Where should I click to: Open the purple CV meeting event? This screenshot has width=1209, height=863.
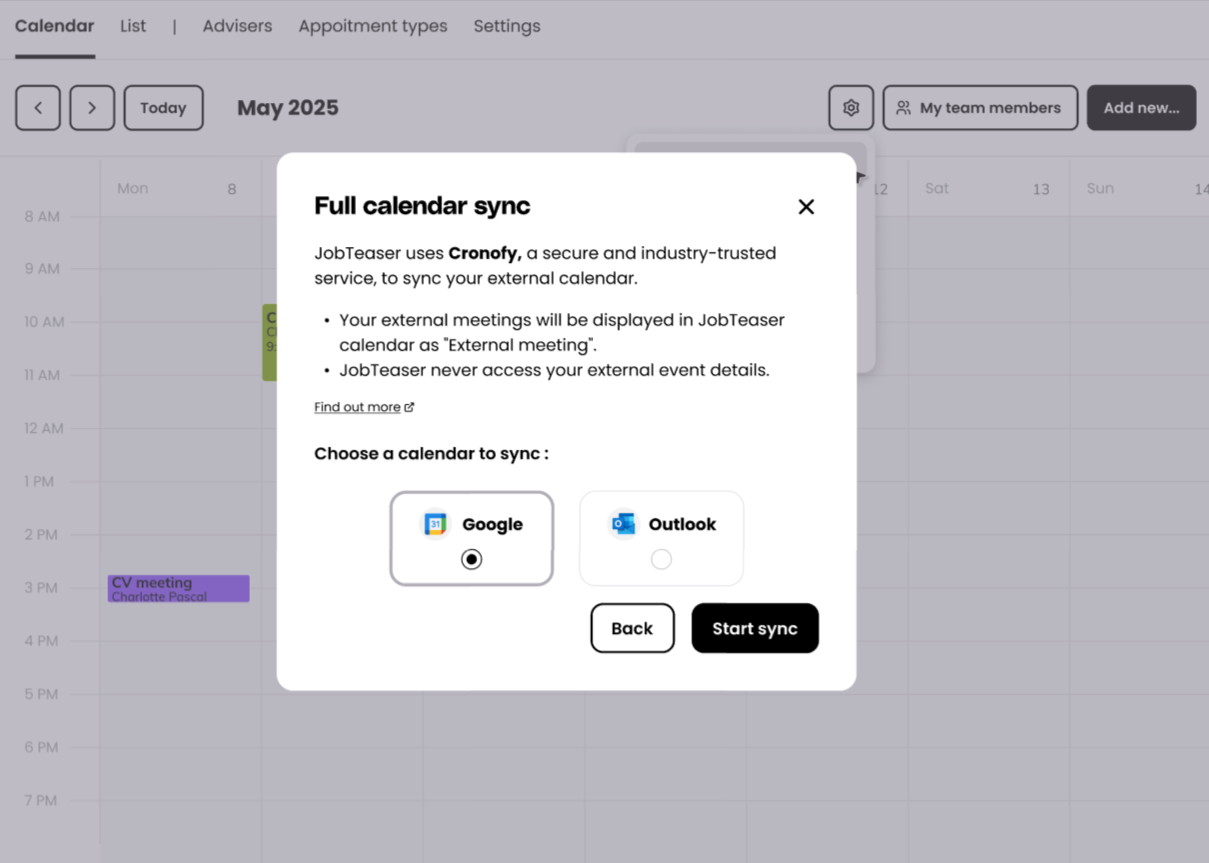tap(178, 589)
